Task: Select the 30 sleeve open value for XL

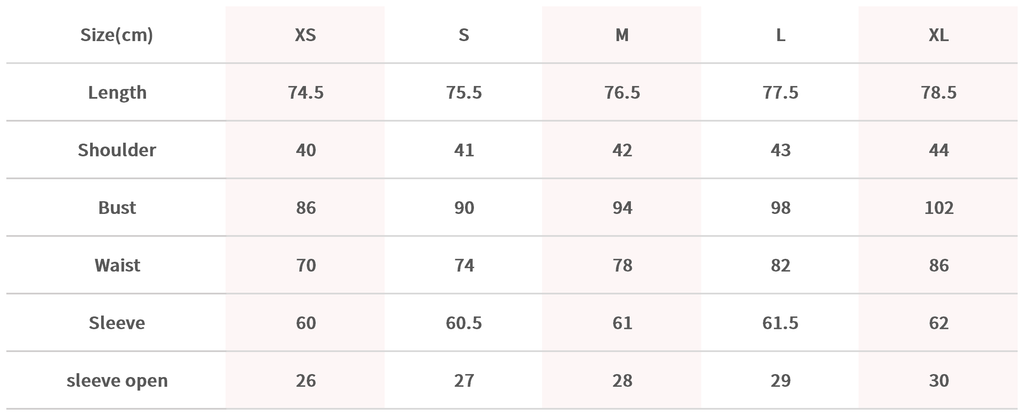Action: 939,381
